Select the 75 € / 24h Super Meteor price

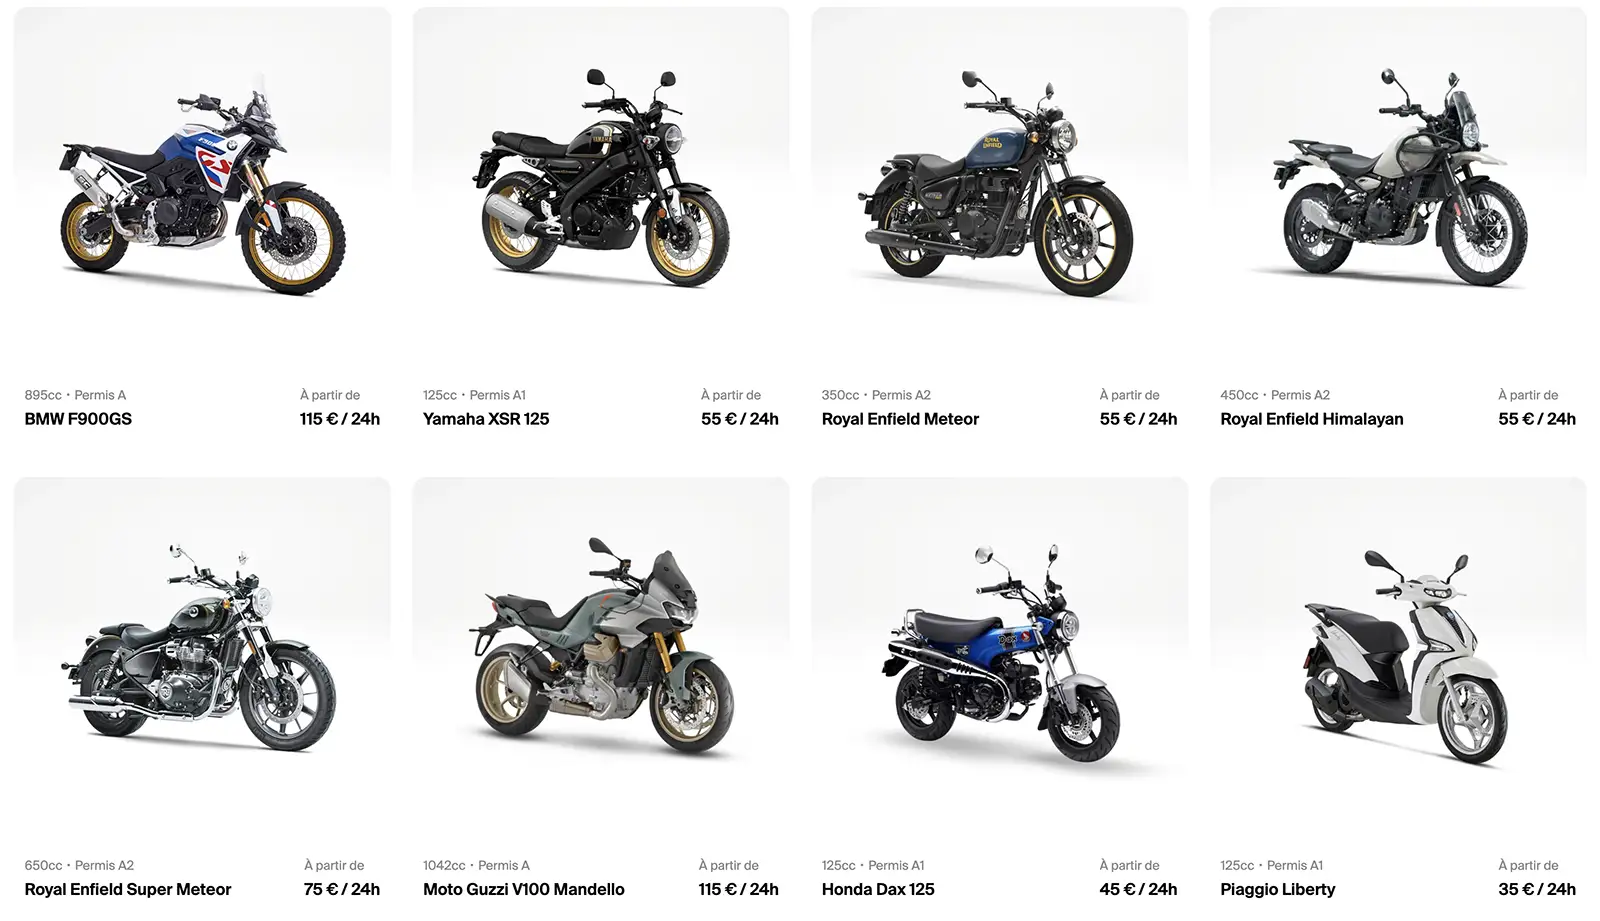coord(342,889)
